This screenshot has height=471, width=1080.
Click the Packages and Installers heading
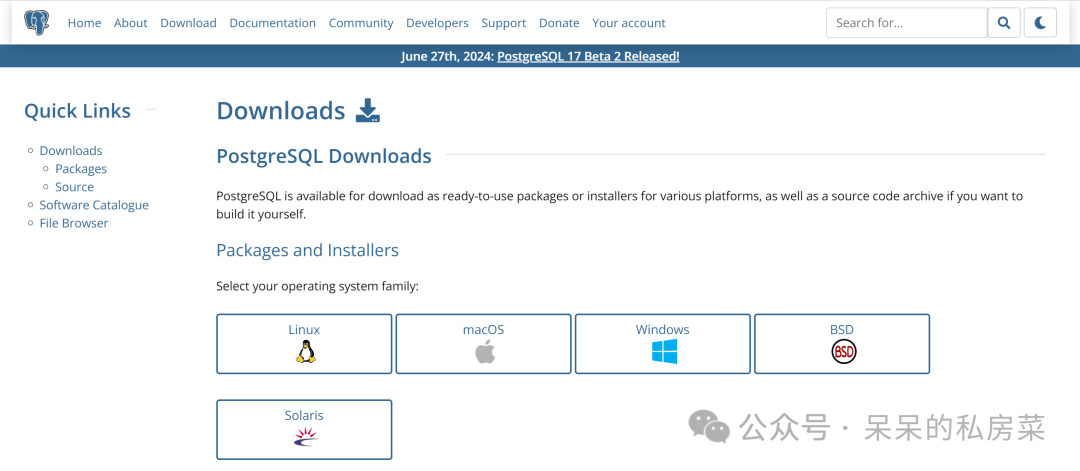pos(307,250)
